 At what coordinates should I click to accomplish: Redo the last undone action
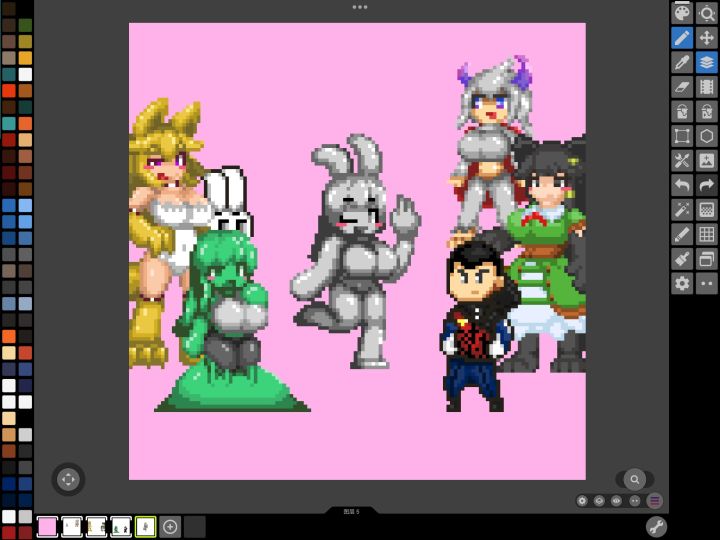click(706, 185)
